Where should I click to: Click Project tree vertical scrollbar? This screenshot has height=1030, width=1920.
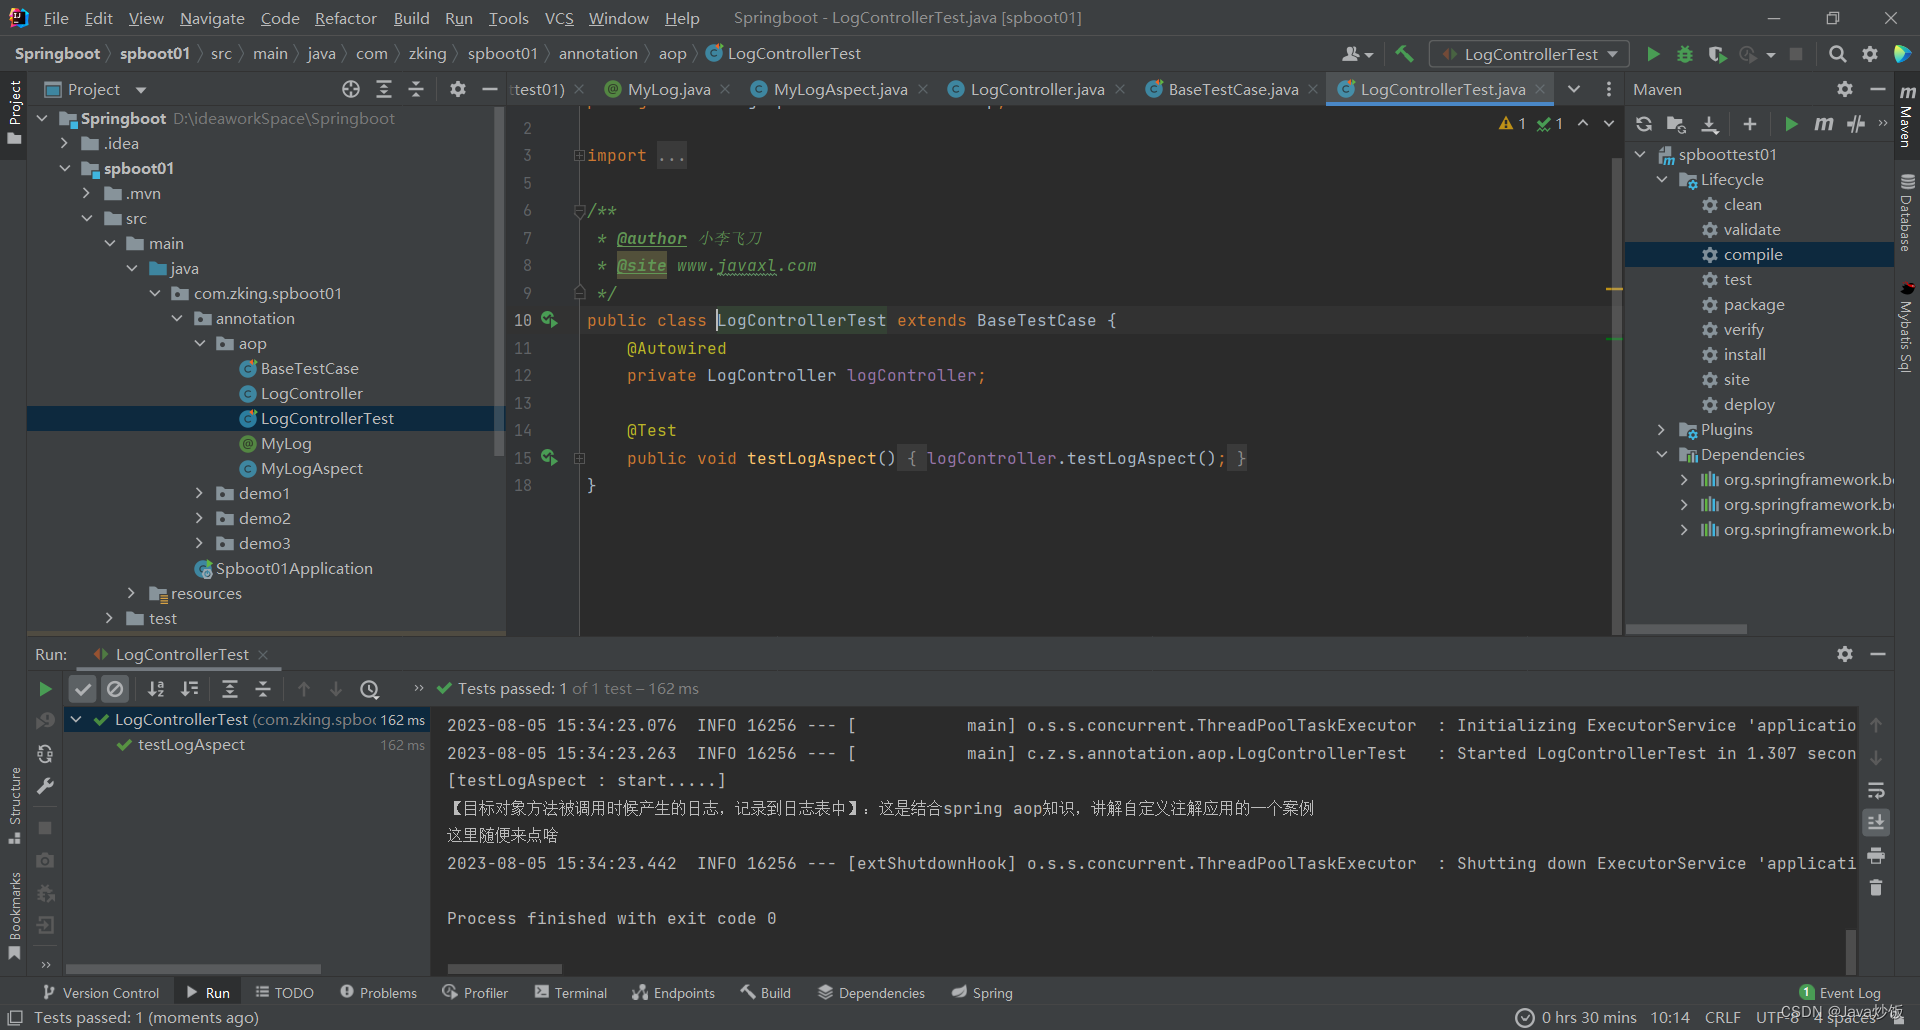tap(499, 283)
